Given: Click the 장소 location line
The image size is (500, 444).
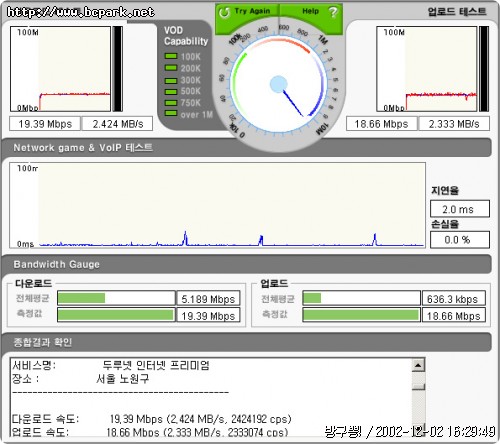Looking at the screenshot, I should [x=80, y=379].
